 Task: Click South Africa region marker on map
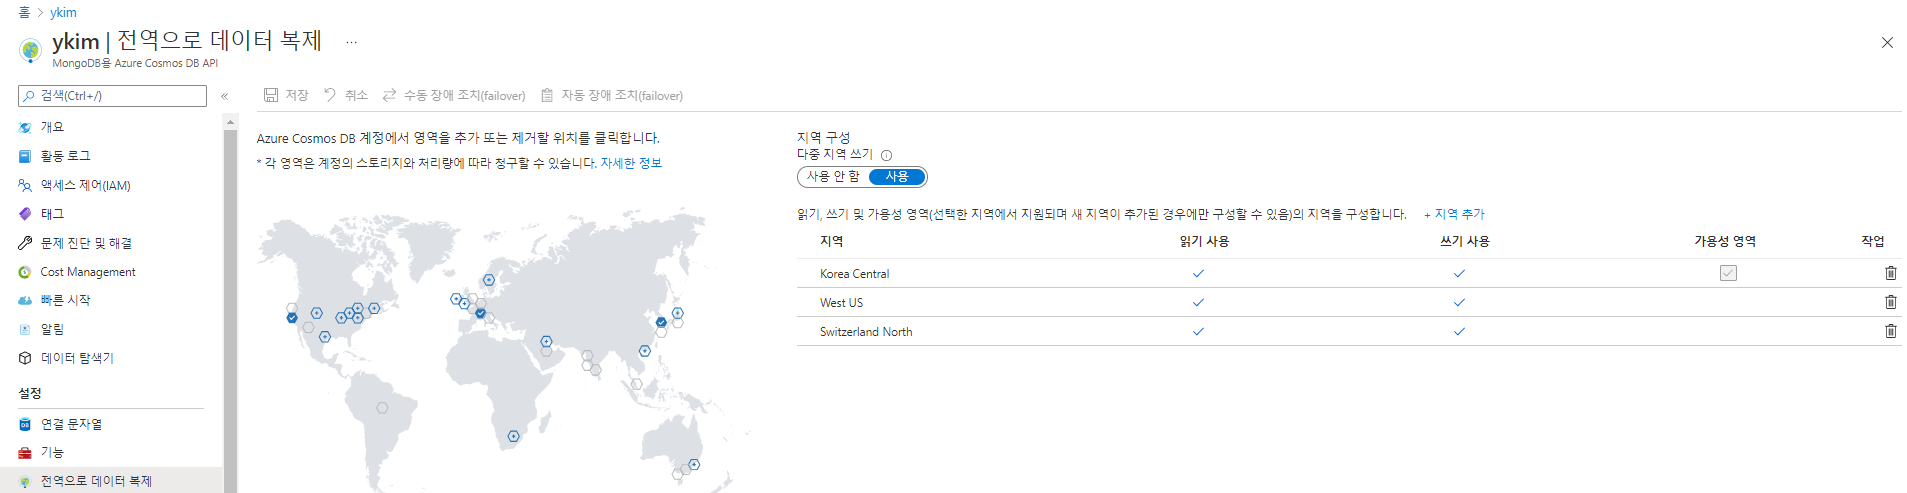513,436
